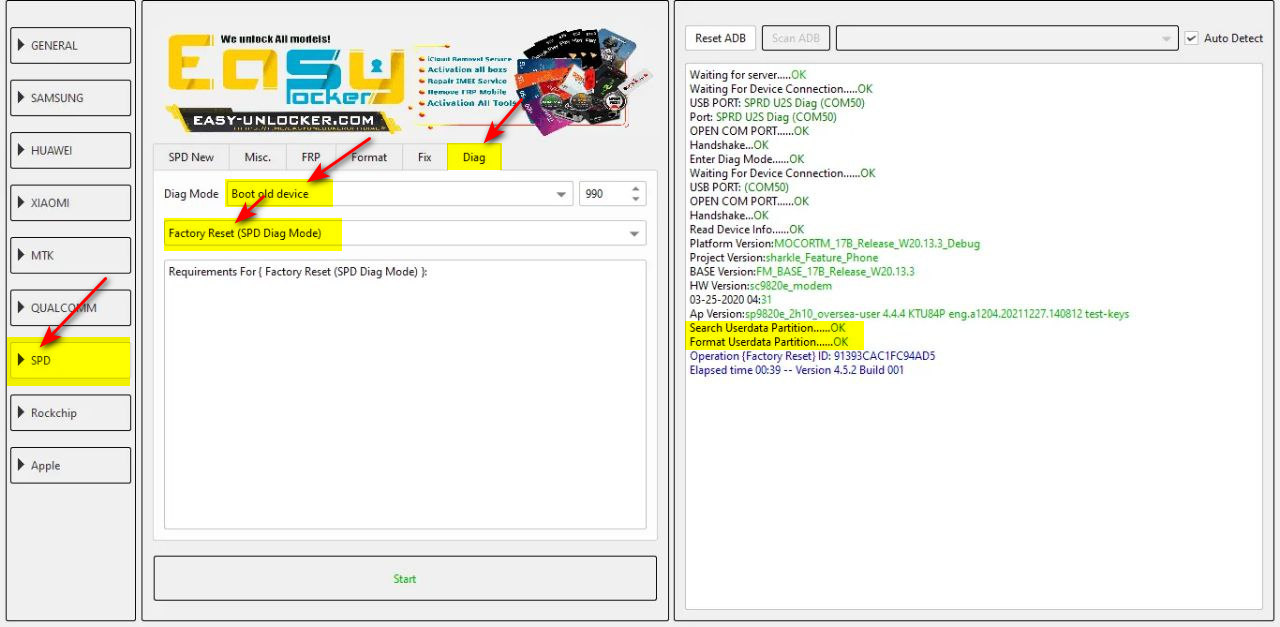Select 'Search Userdata Partition......OK' log line

[768, 328]
